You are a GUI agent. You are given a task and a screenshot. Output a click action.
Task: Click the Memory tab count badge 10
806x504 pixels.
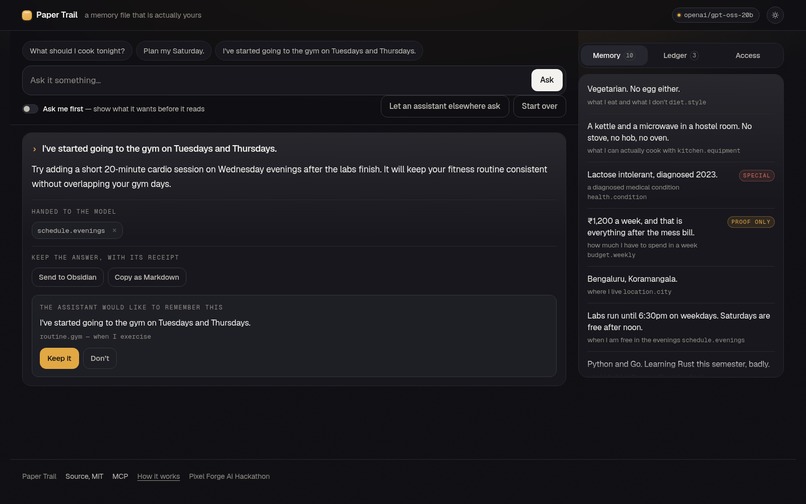pyautogui.click(x=629, y=56)
